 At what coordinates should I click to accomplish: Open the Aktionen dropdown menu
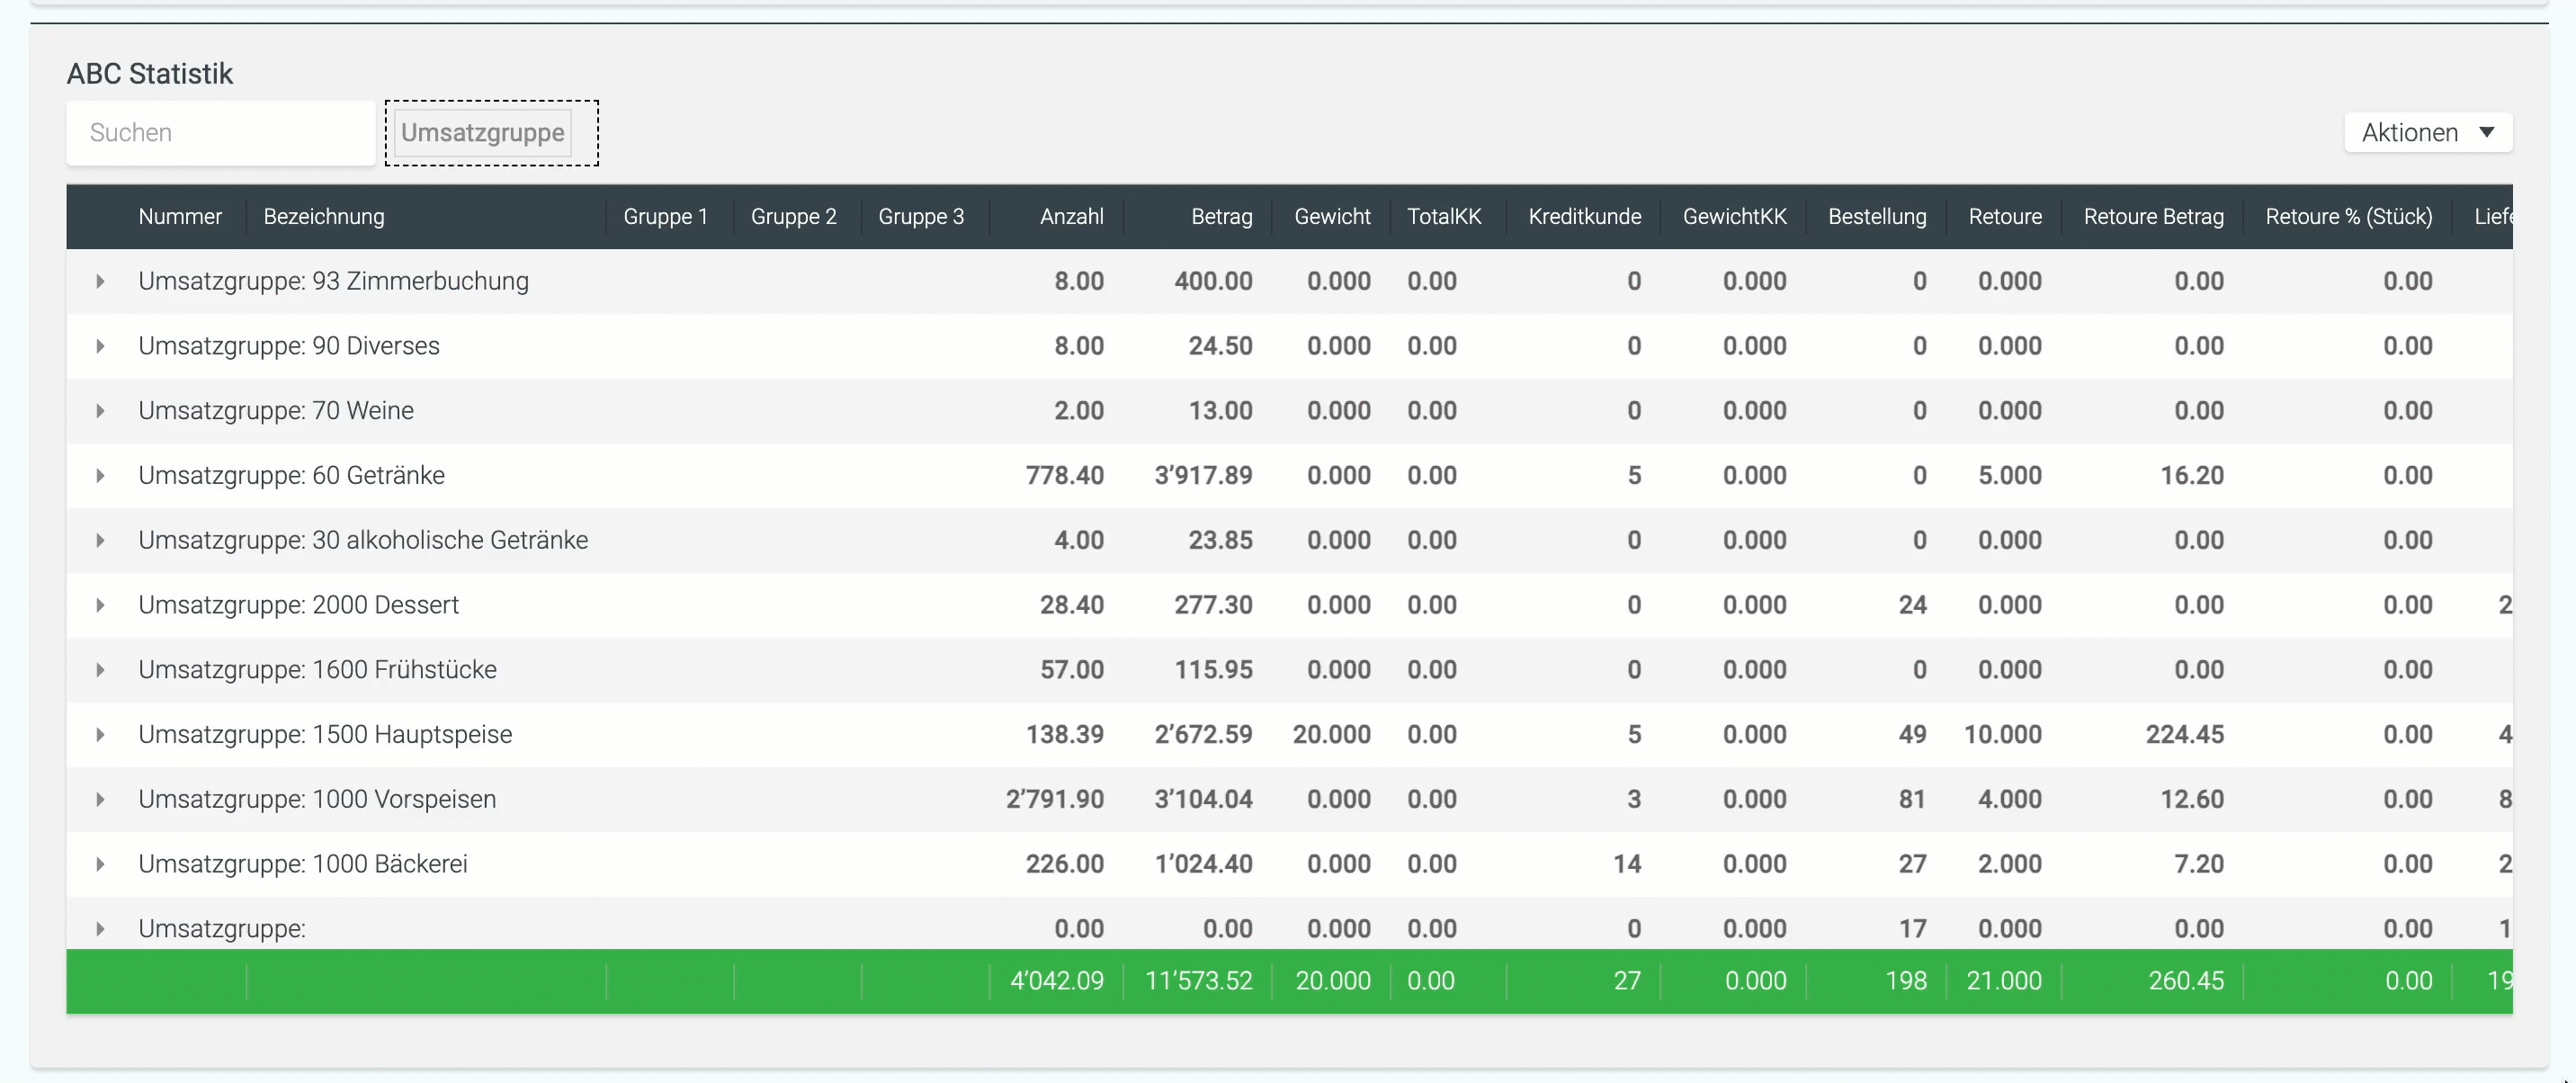2427,133
